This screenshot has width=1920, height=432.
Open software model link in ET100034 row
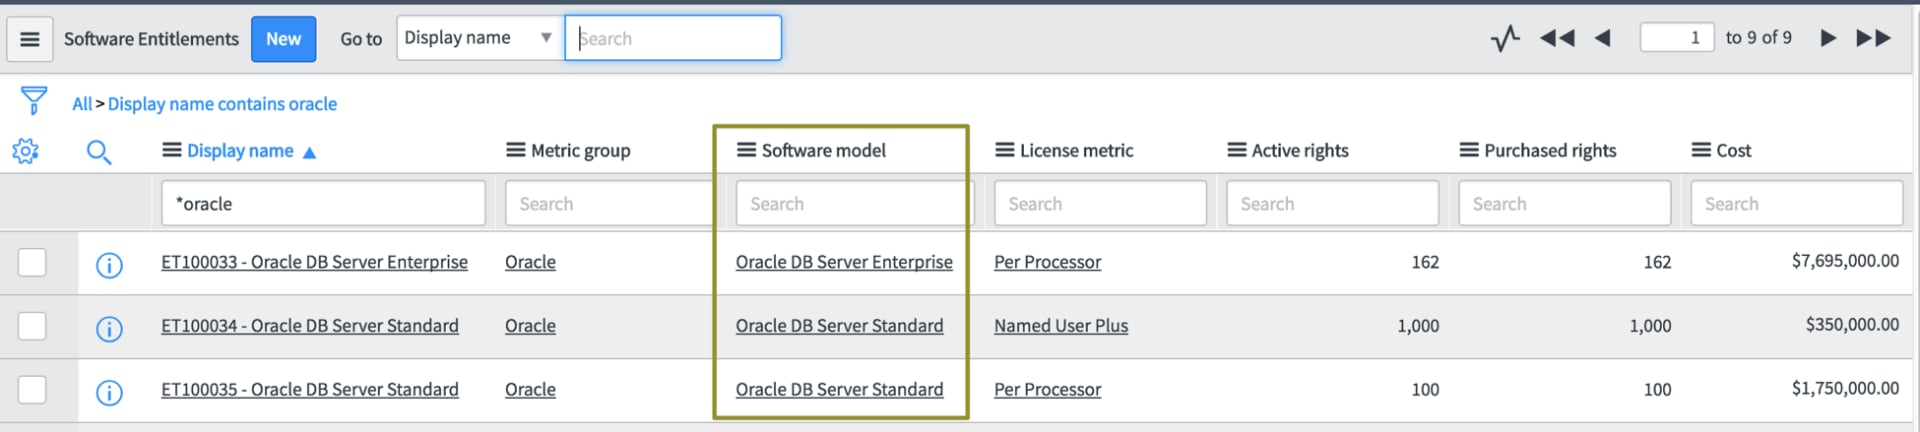click(x=839, y=326)
